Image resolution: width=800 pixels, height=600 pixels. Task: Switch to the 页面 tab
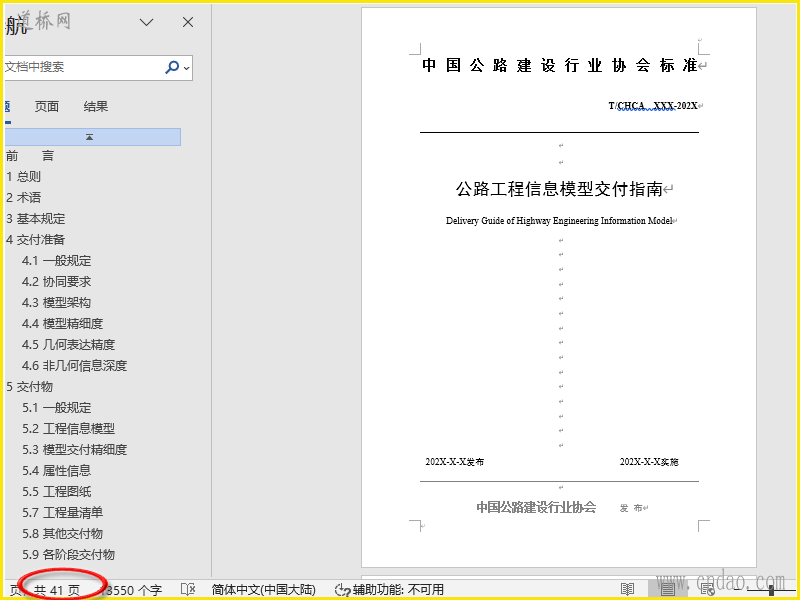click(46, 107)
